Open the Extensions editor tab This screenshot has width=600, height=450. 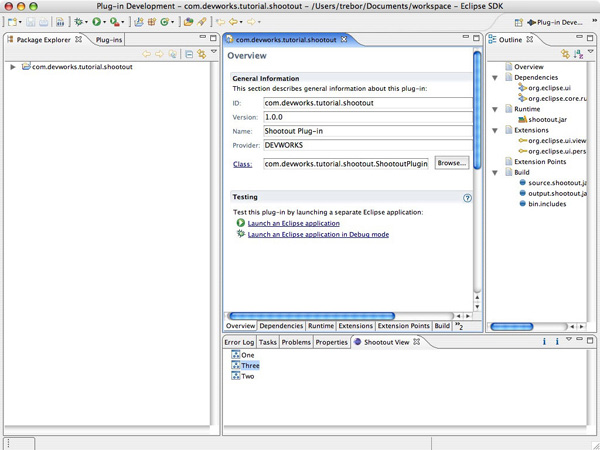355,326
